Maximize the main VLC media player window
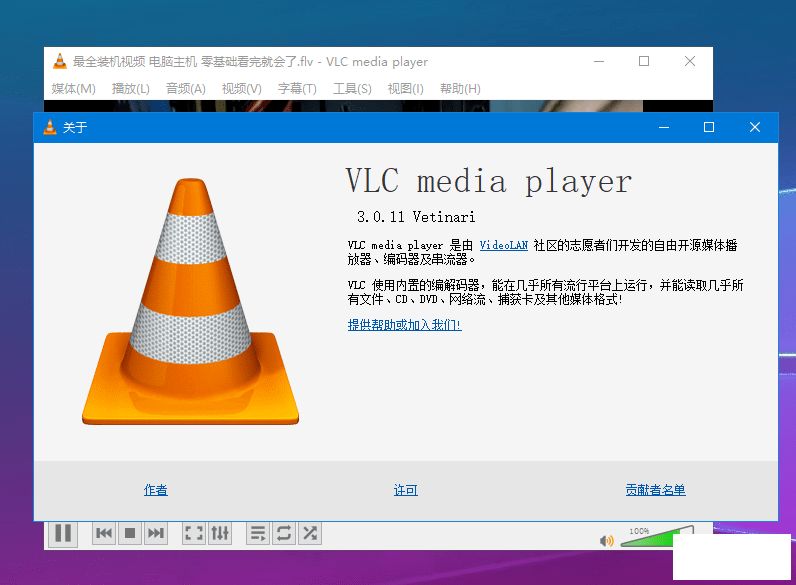Viewport: 796px width, 585px height. [644, 61]
